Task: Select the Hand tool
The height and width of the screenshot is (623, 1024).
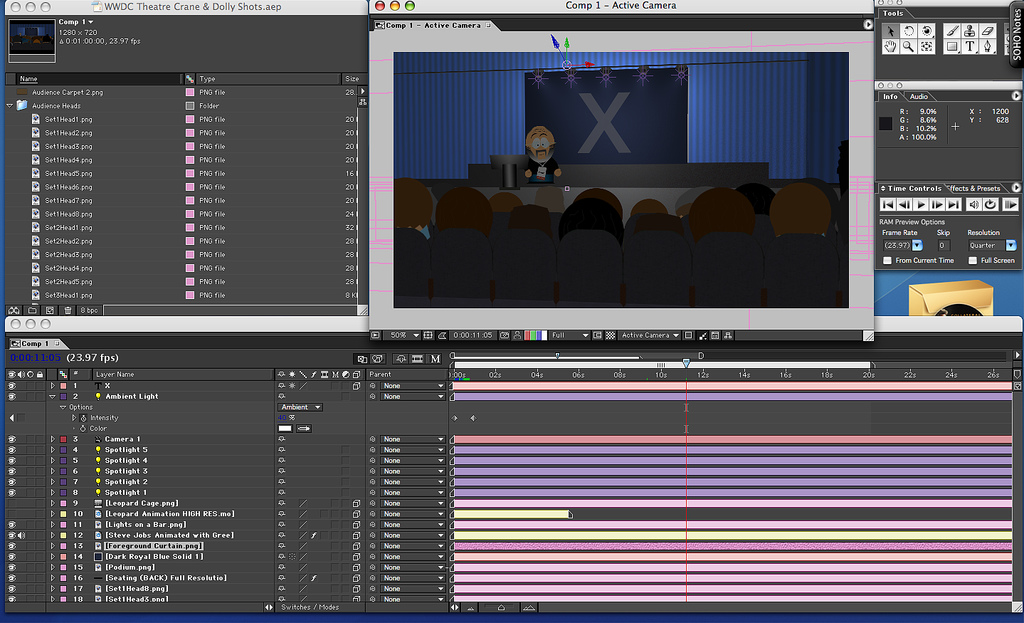Action: 890,46
